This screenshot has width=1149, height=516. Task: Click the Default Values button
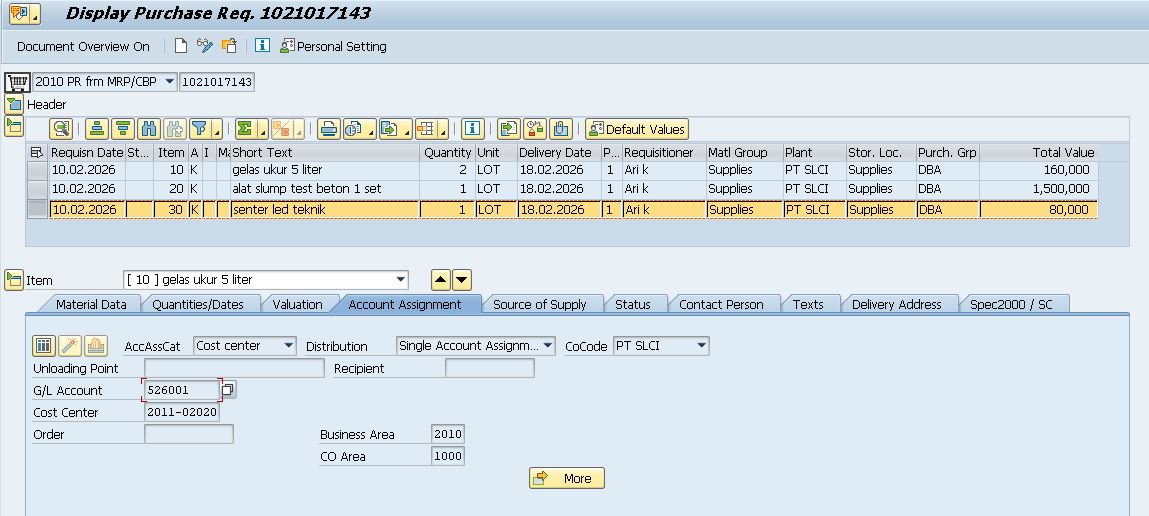[x=637, y=129]
